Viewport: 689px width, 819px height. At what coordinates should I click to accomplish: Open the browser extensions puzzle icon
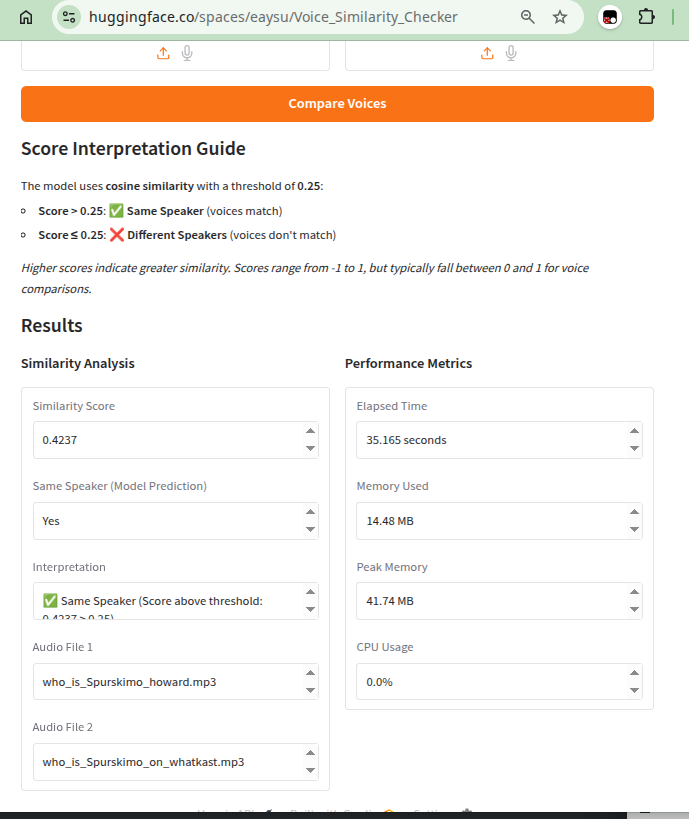[646, 17]
